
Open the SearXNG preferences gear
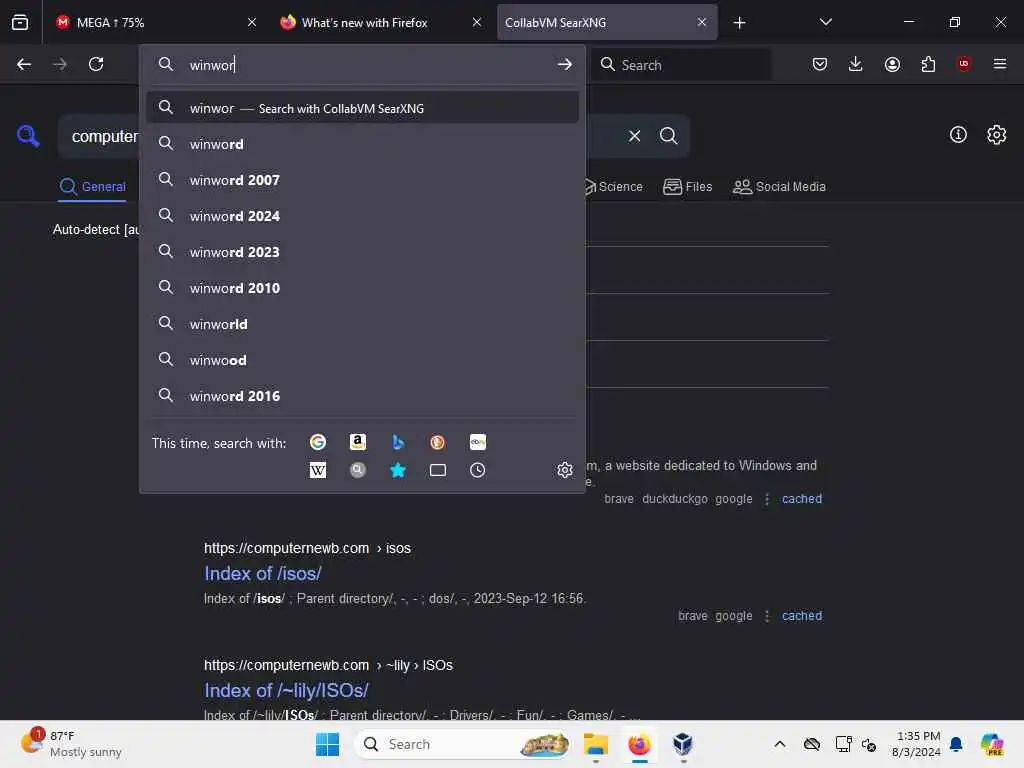[x=997, y=135]
